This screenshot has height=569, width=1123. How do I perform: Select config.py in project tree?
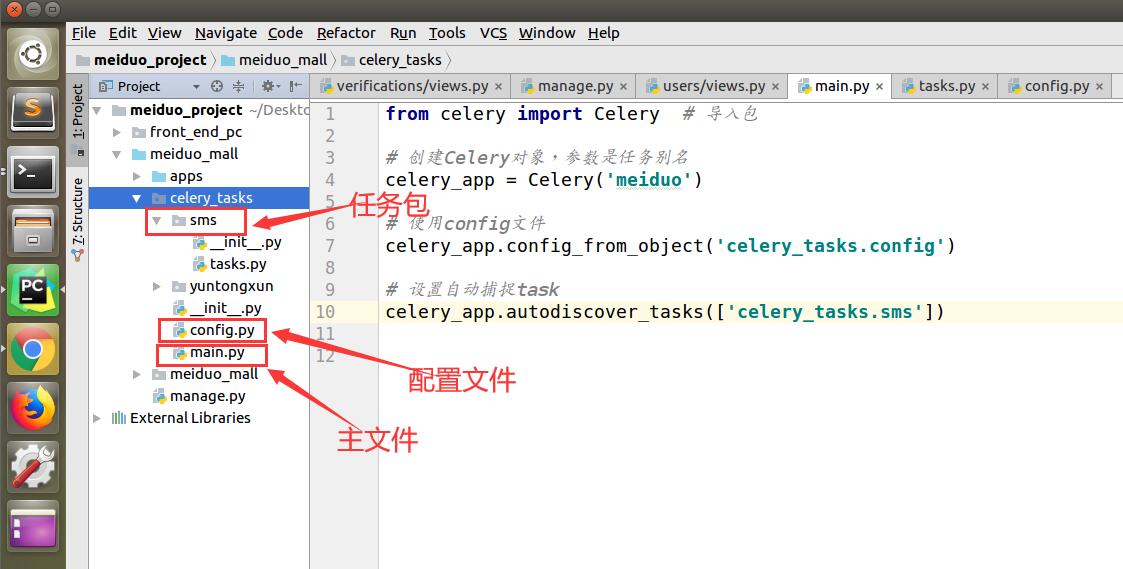(215, 330)
